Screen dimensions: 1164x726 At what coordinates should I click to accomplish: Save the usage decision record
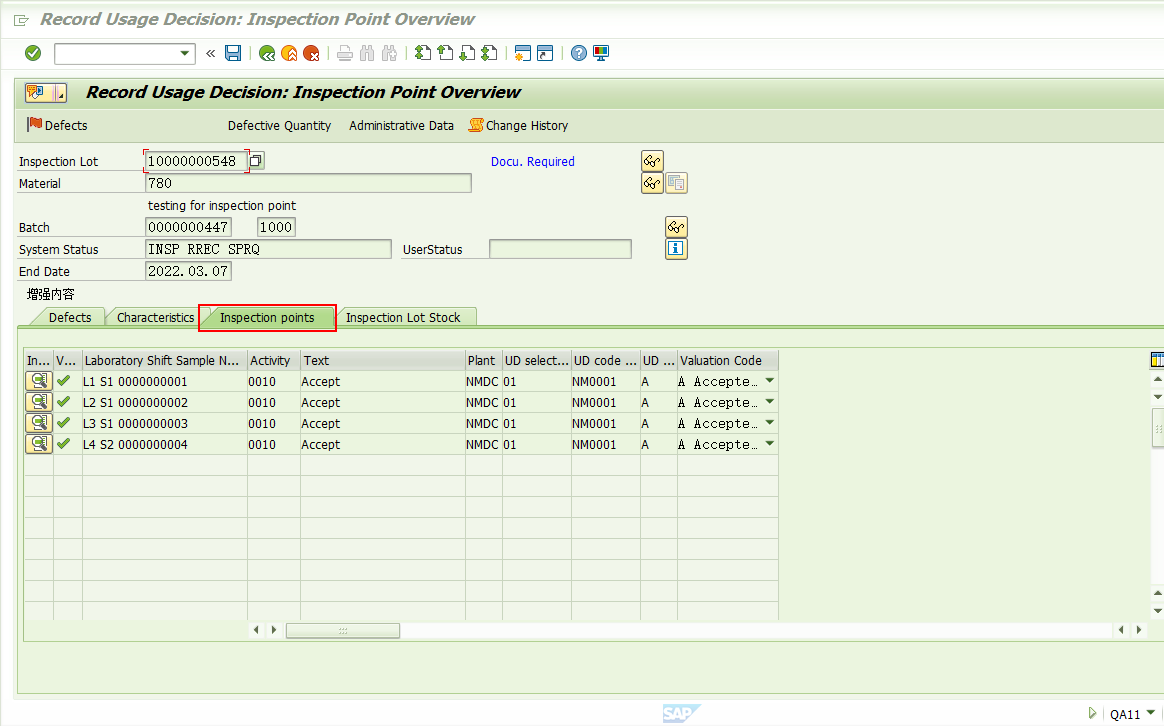click(233, 53)
